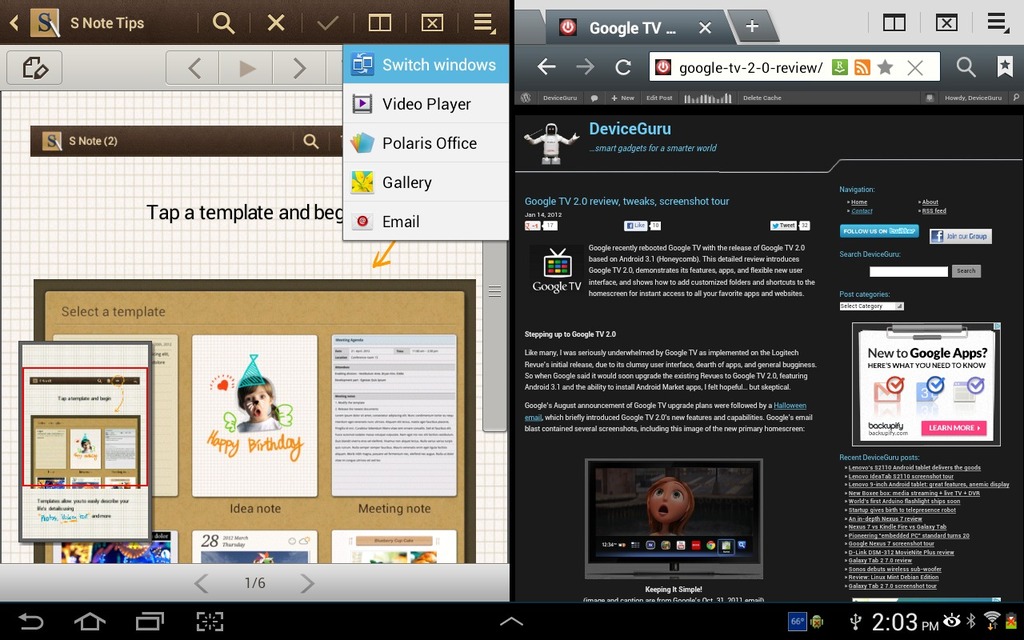This screenshot has height=640, width=1024.
Task: Open search in S Note Tips toolbar
Action: tap(223, 23)
